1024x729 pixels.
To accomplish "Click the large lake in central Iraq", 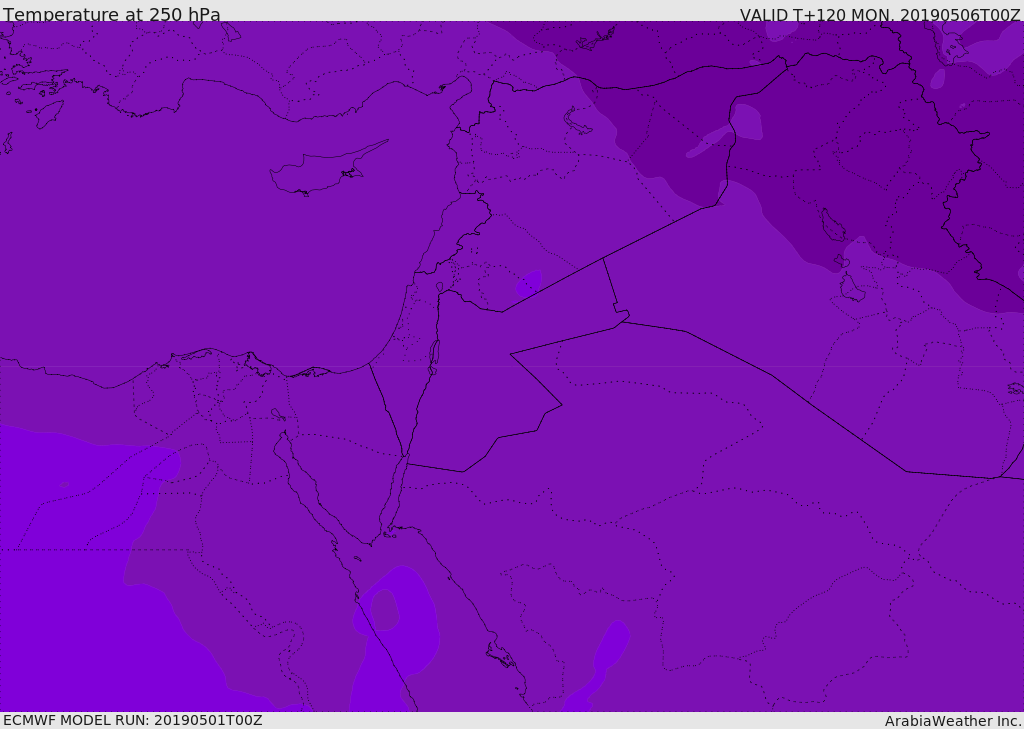I will (x=832, y=225).
